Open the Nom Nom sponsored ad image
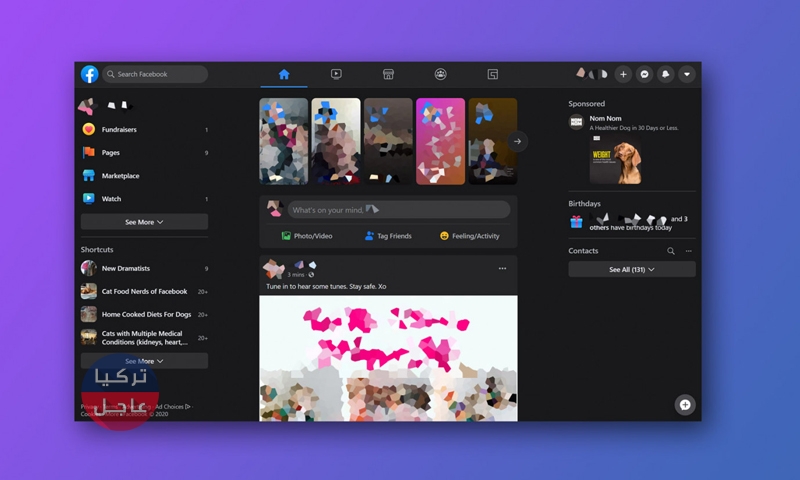The height and width of the screenshot is (480, 800). pyautogui.click(x=615, y=160)
